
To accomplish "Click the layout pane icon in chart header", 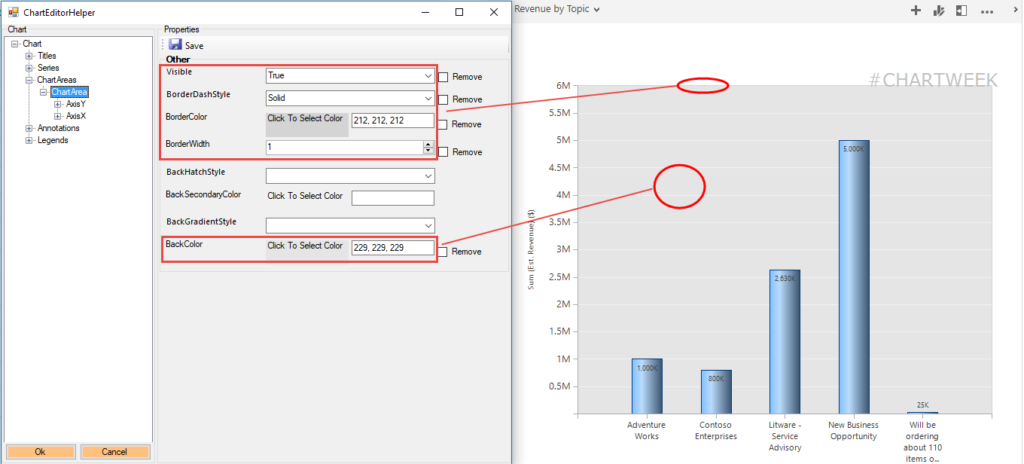I will coord(961,10).
